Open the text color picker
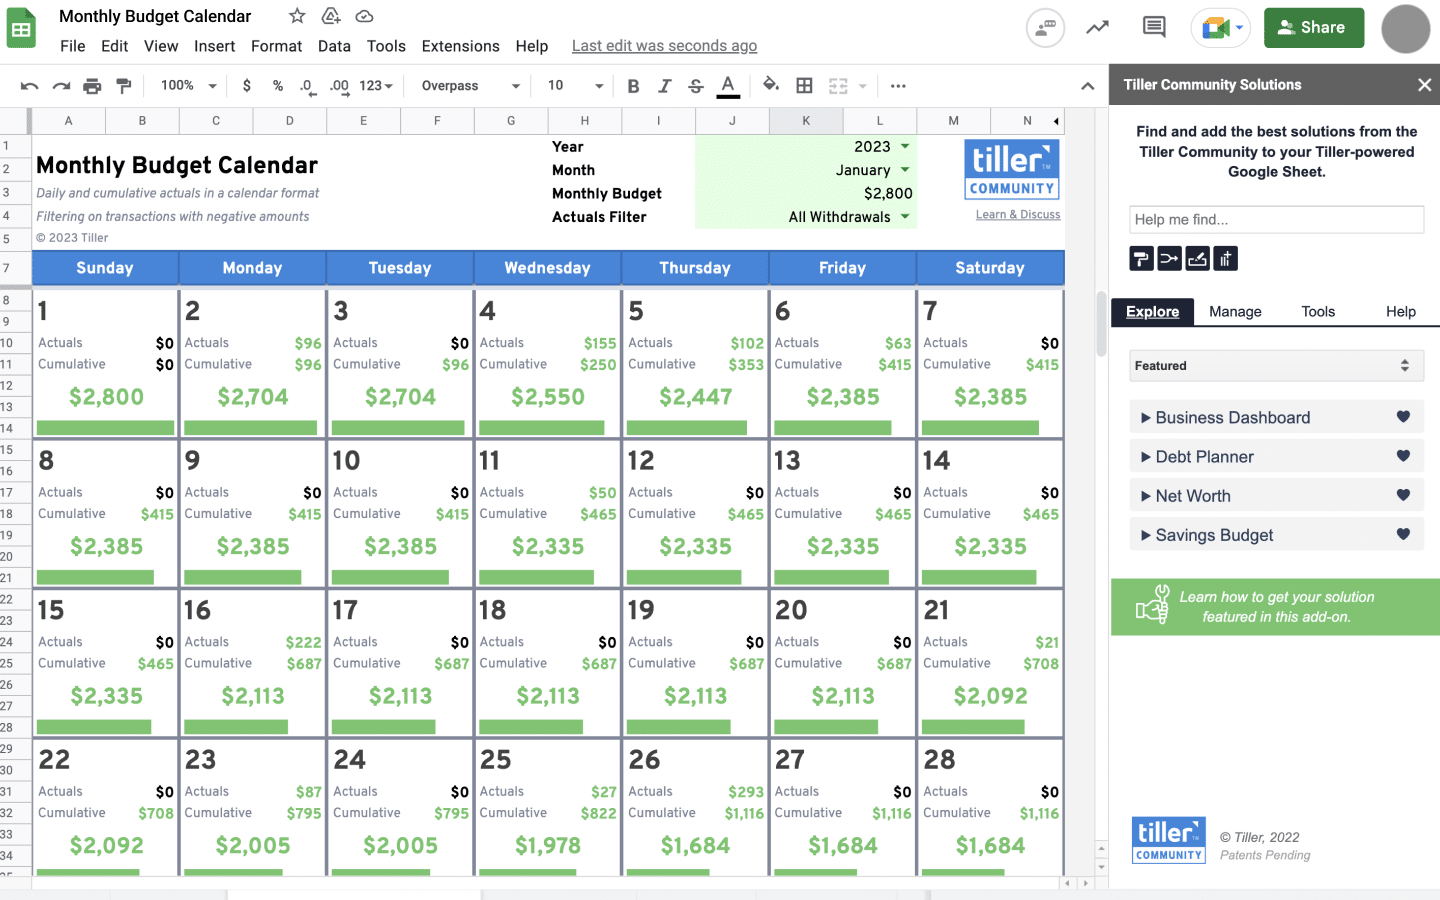1440x900 pixels. click(x=727, y=86)
